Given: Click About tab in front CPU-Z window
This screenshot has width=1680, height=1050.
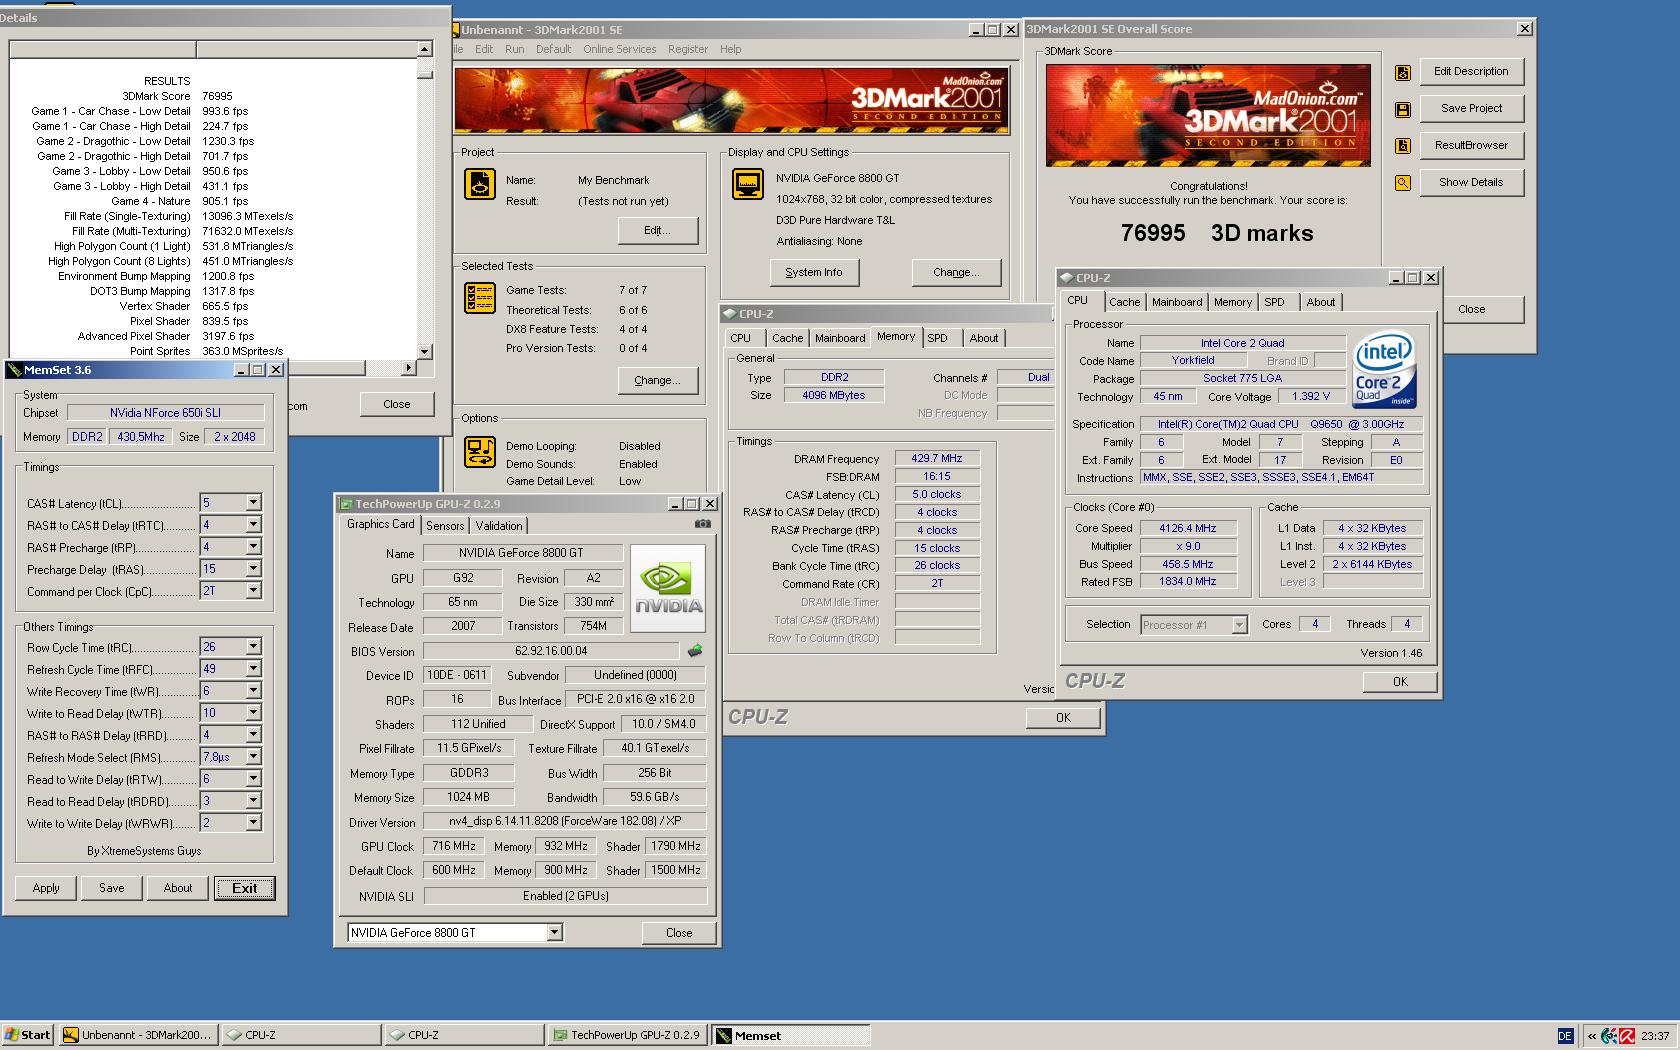Looking at the screenshot, I should (x=1320, y=302).
